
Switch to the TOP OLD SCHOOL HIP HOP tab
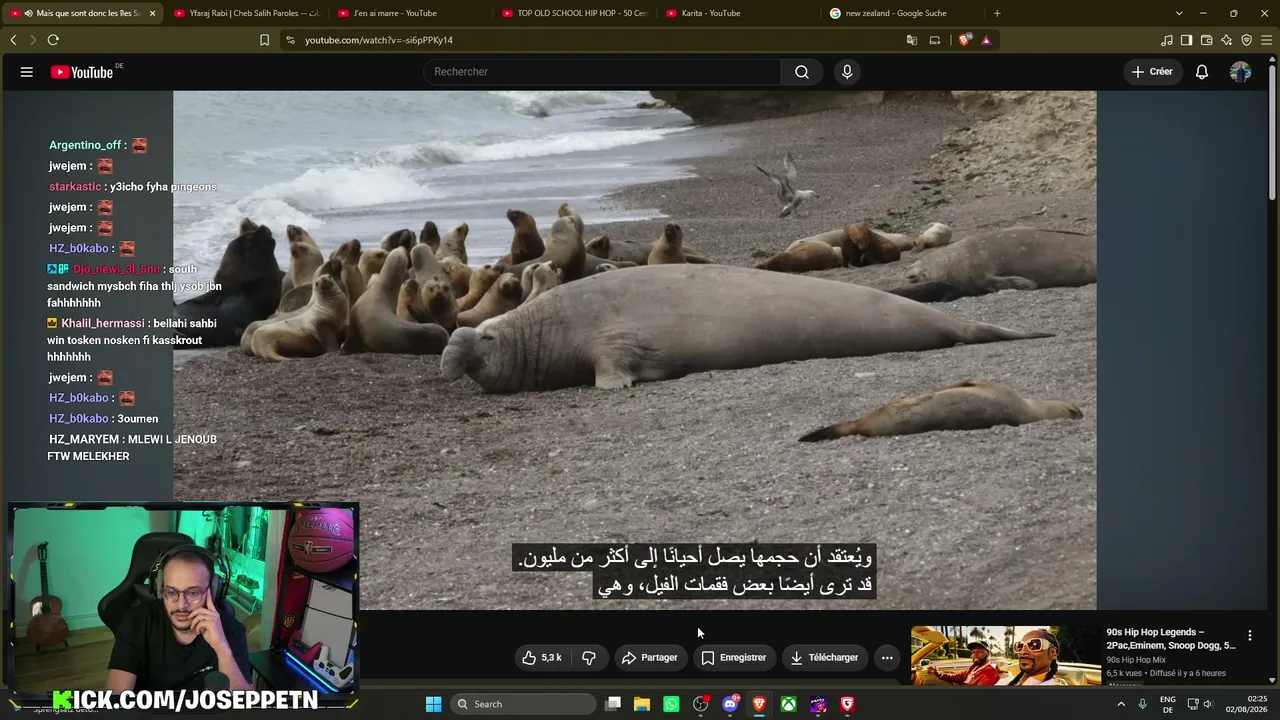pyautogui.click(x=574, y=13)
